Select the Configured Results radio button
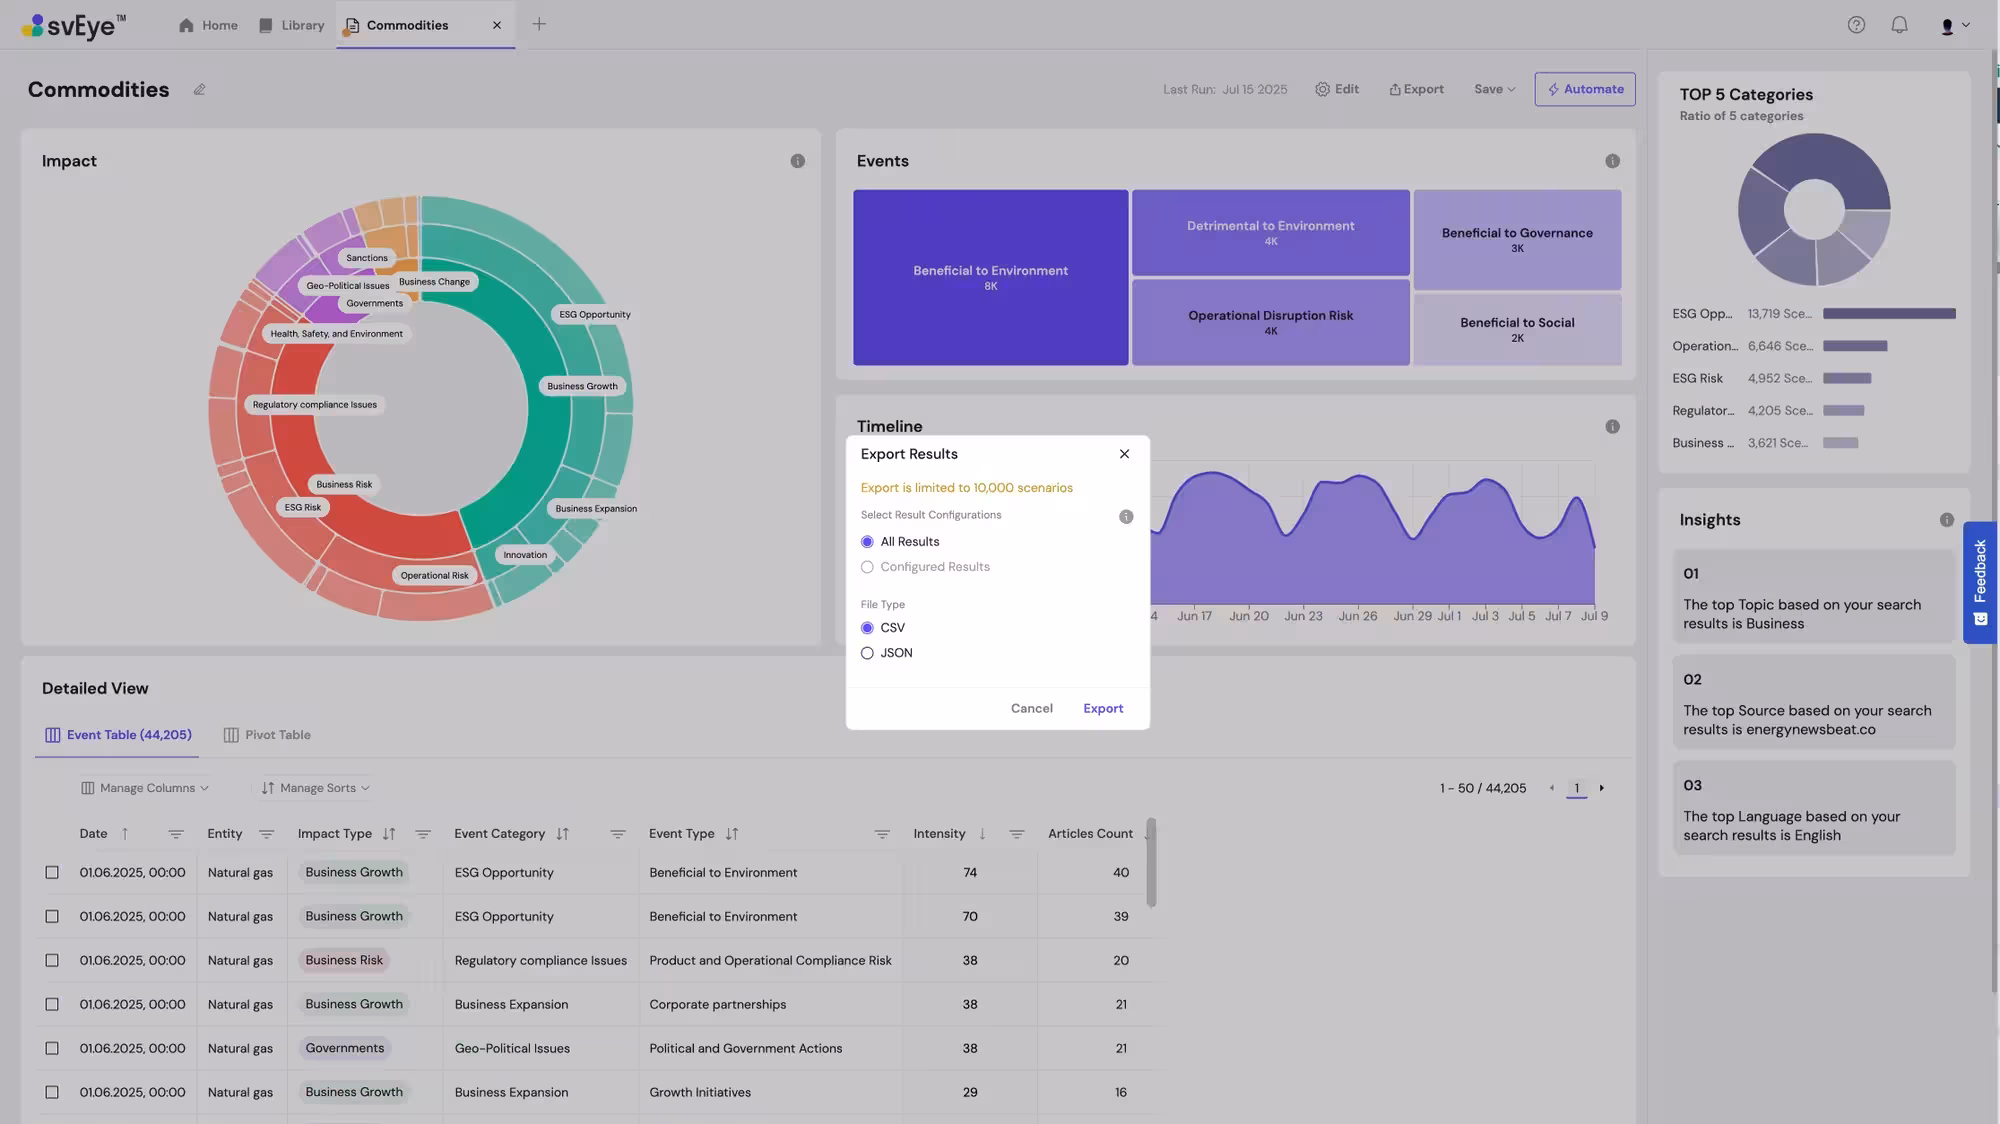This screenshot has width=2000, height=1124. [867, 567]
